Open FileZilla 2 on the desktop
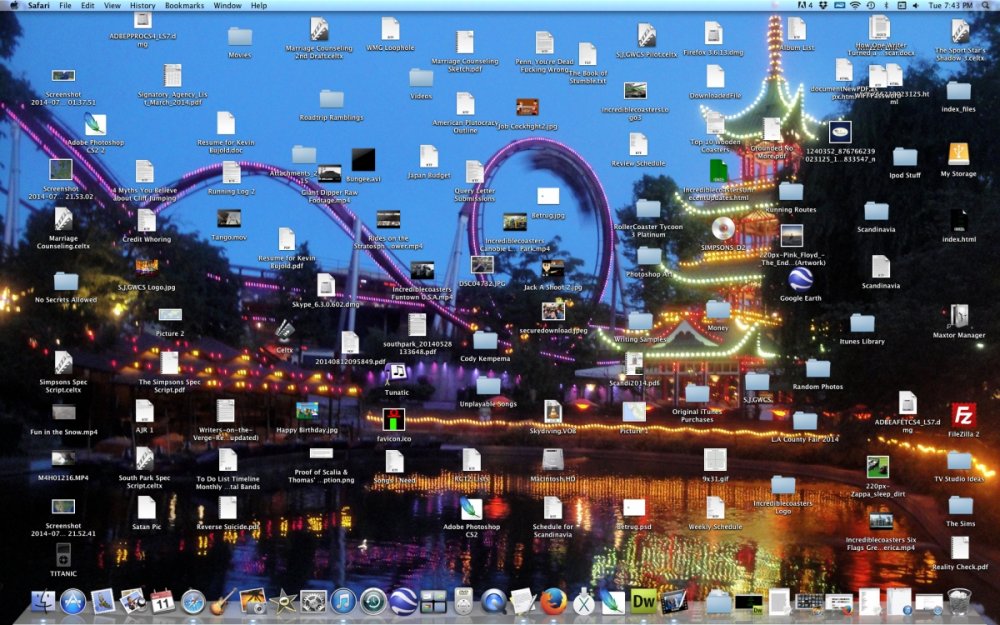This screenshot has height=625, width=1000. coord(963,414)
